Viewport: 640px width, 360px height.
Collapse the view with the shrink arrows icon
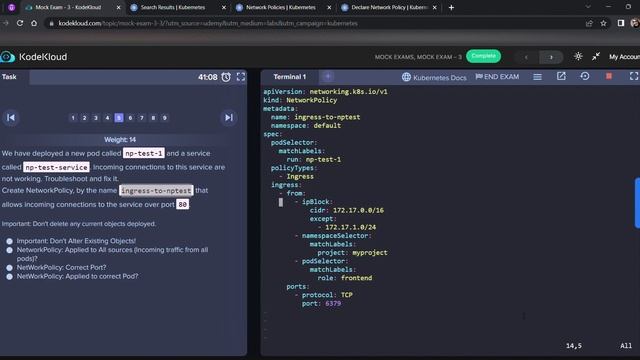(x=596, y=56)
